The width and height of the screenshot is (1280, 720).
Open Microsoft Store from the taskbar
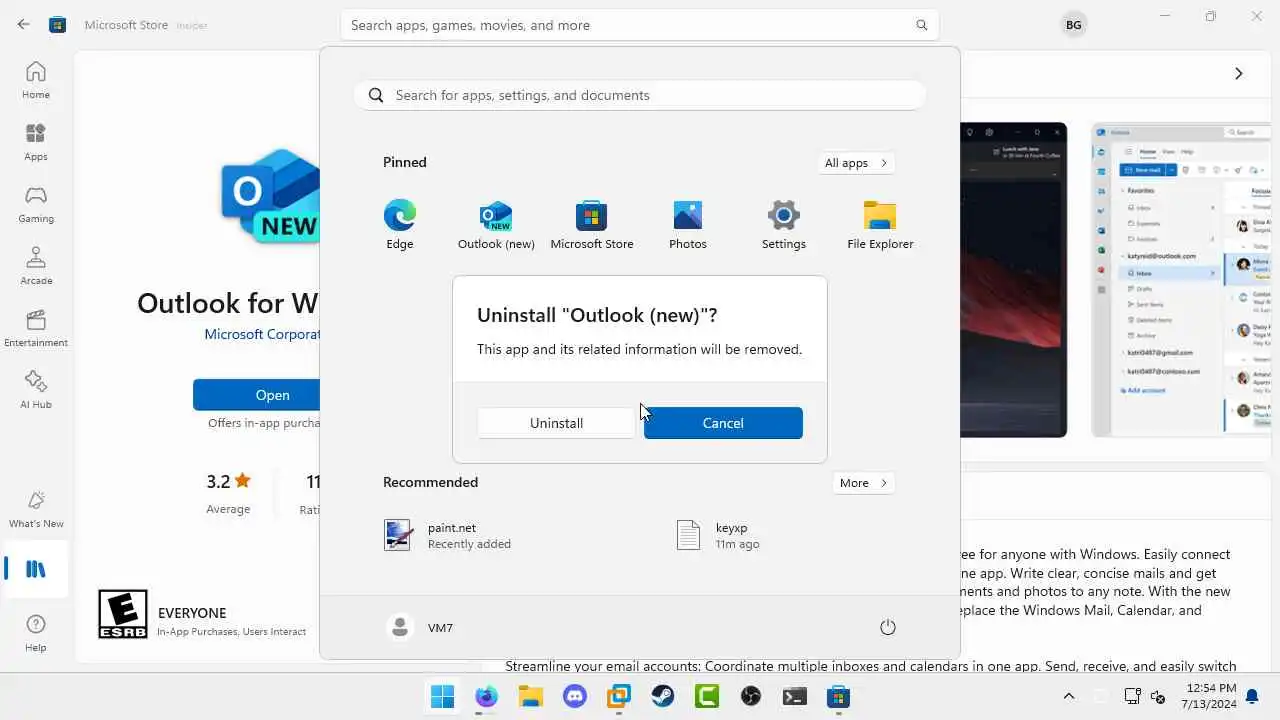click(x=839, y=696)
